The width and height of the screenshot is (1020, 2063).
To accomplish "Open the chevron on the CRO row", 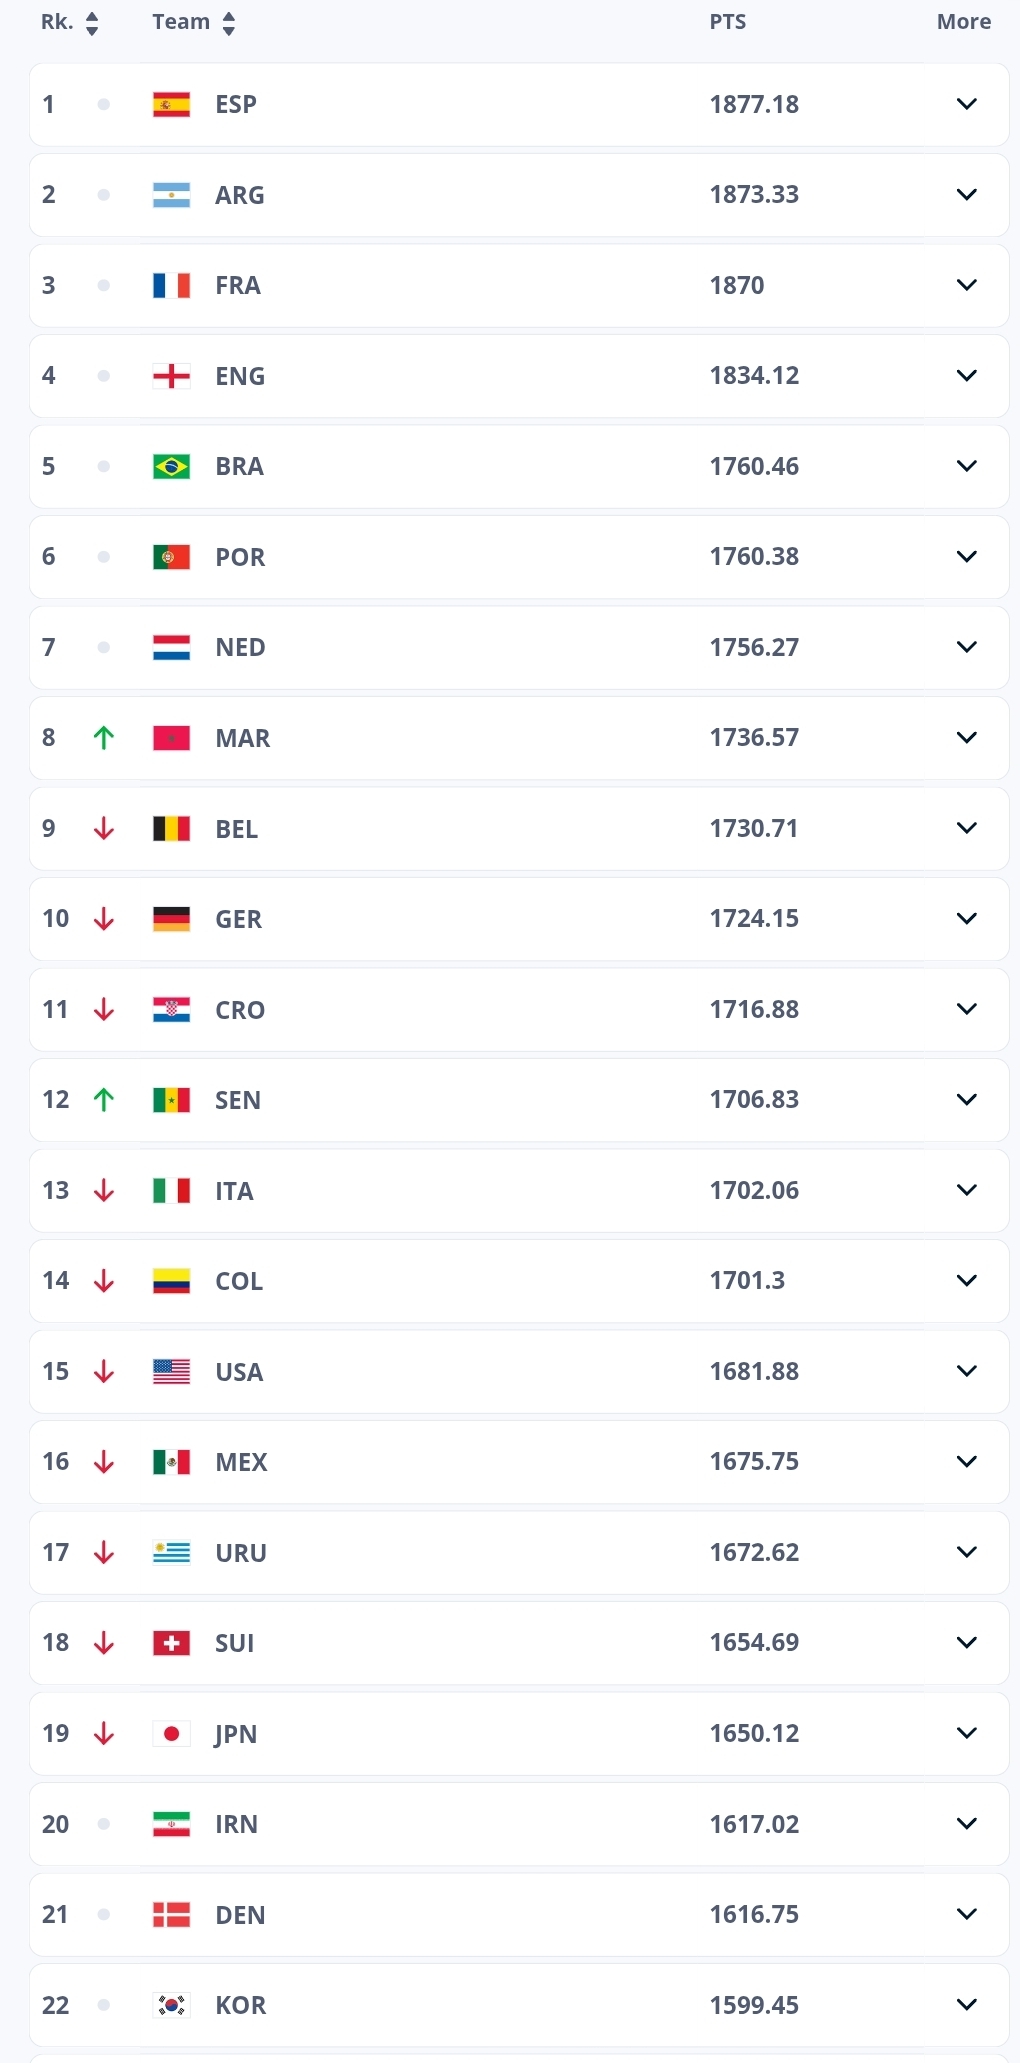I will pos(966,1009).
